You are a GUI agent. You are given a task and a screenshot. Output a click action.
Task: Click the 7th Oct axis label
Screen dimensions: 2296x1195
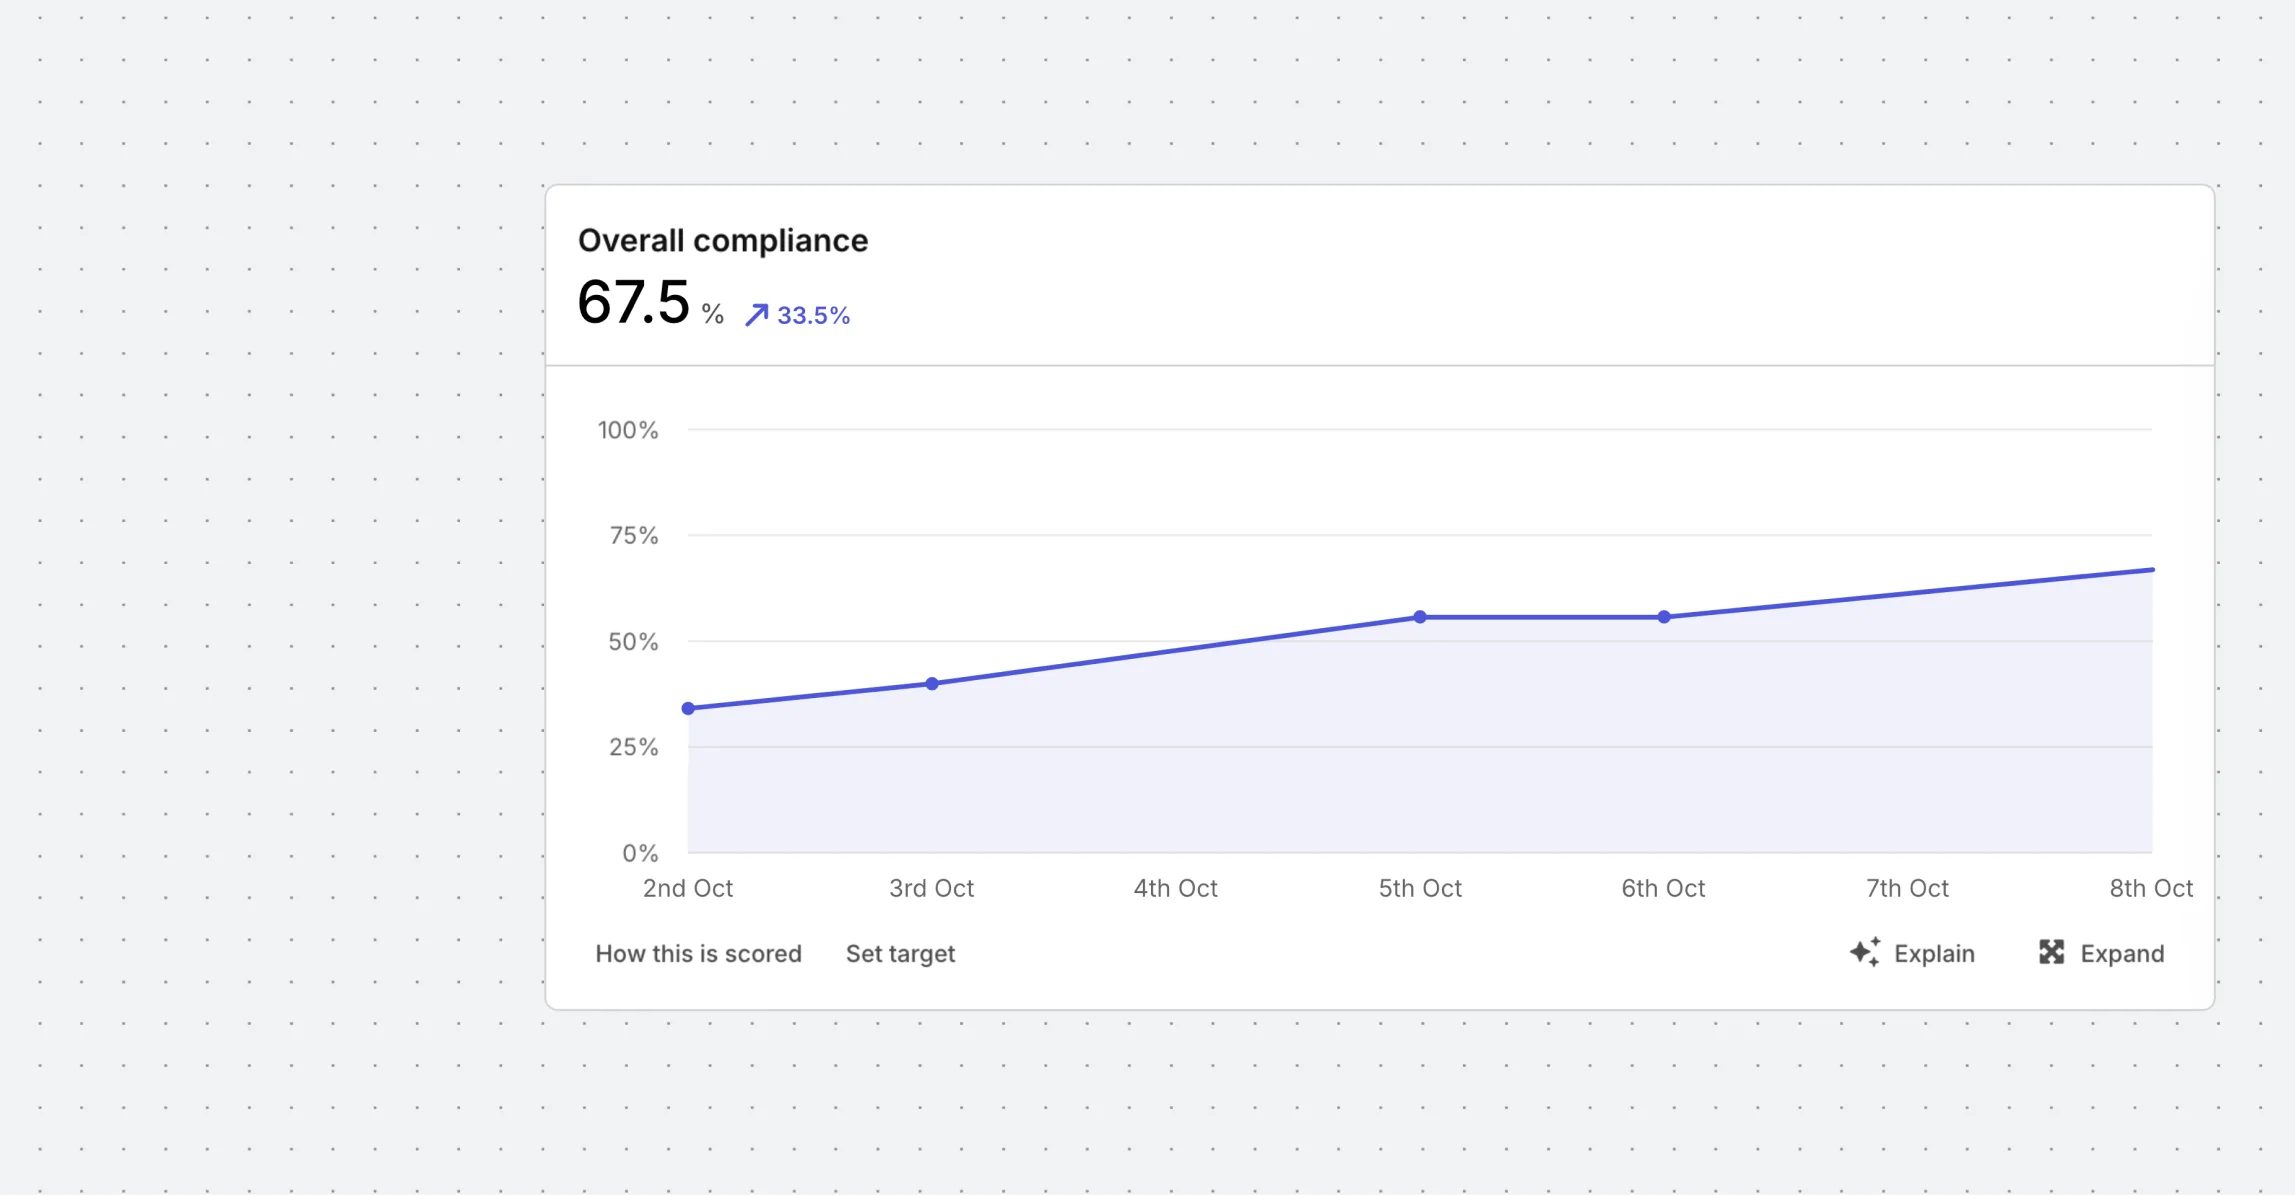(x=1907, y=888)
